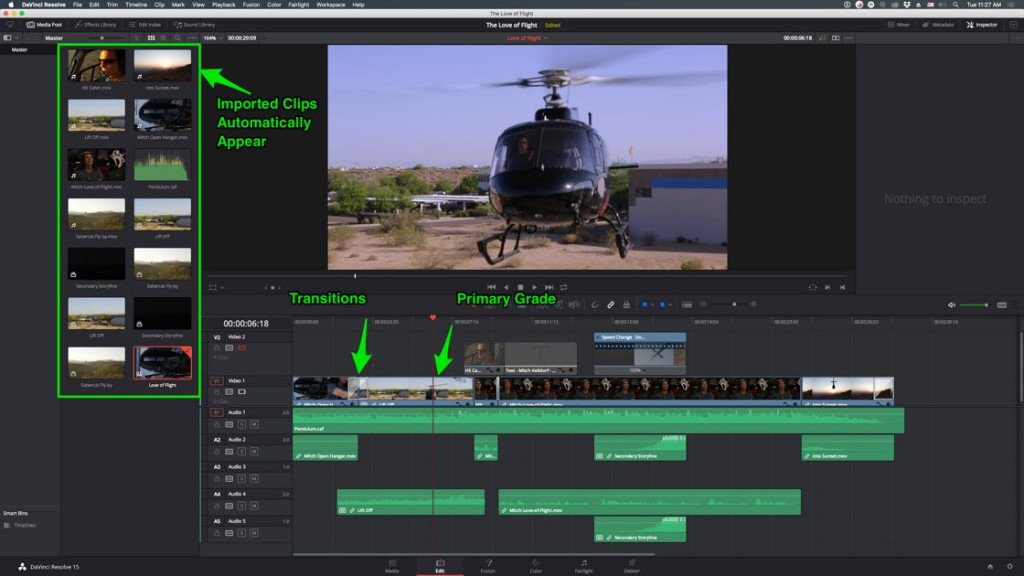Image resolution: width=1024 pixels, height=576 pixels.
Task: Open viewer zoom percentage dropdown
Action: [x=212, y=38]
